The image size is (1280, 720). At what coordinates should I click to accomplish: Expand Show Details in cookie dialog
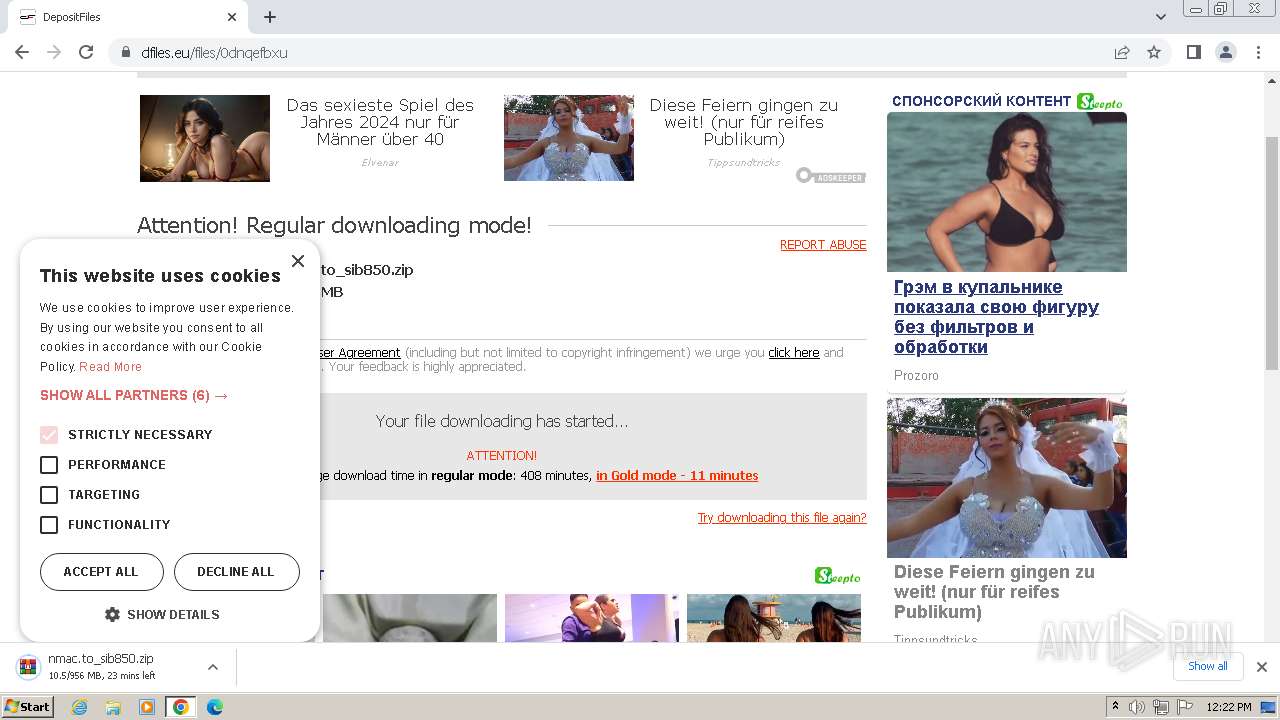click(162, 615)
